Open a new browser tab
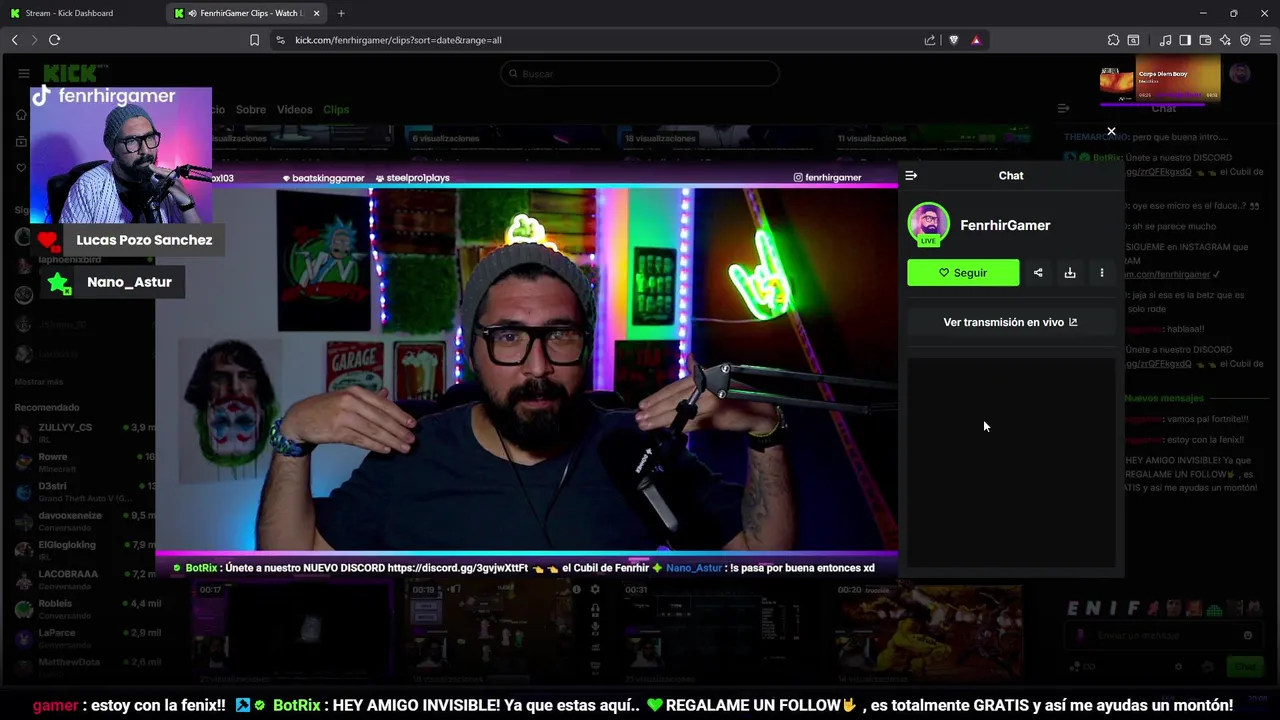This screenshot has height=720, width=1280. [341, 13]
